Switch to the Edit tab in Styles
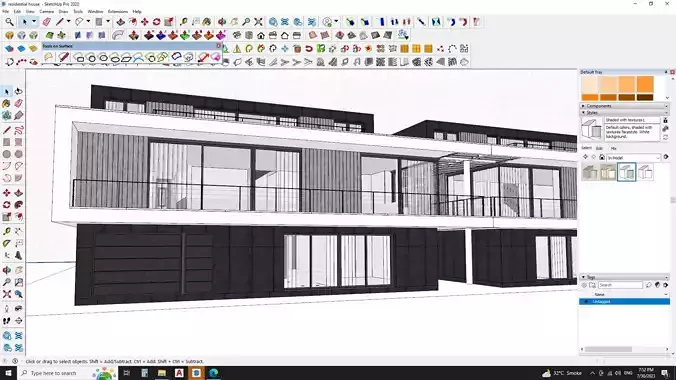676x380 pixels. click(x=599, y=148)
